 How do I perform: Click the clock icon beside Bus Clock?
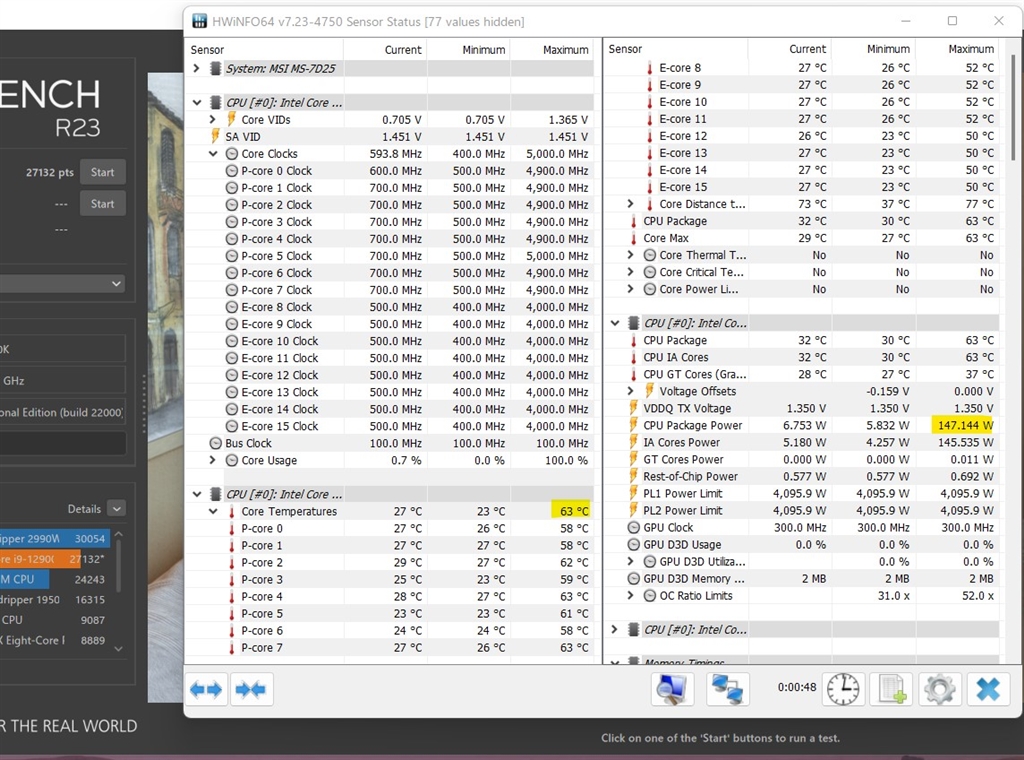(216, 443)
